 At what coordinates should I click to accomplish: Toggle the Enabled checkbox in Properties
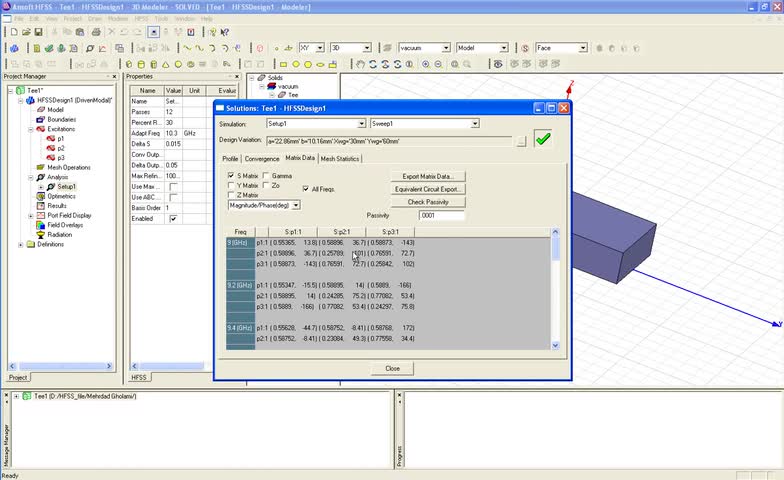click(173, 218)
